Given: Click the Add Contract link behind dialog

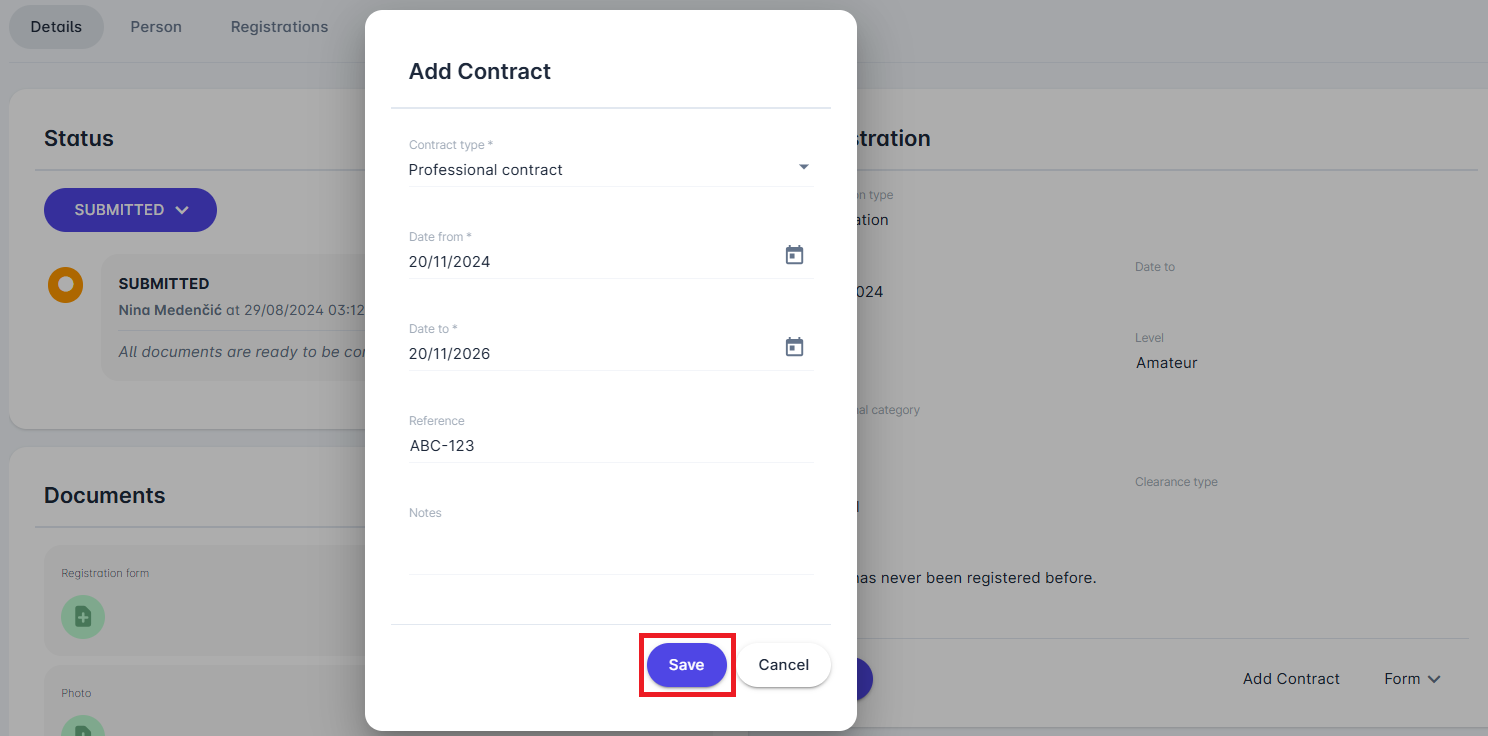Looking at the screenshot, I should 1291,679.
